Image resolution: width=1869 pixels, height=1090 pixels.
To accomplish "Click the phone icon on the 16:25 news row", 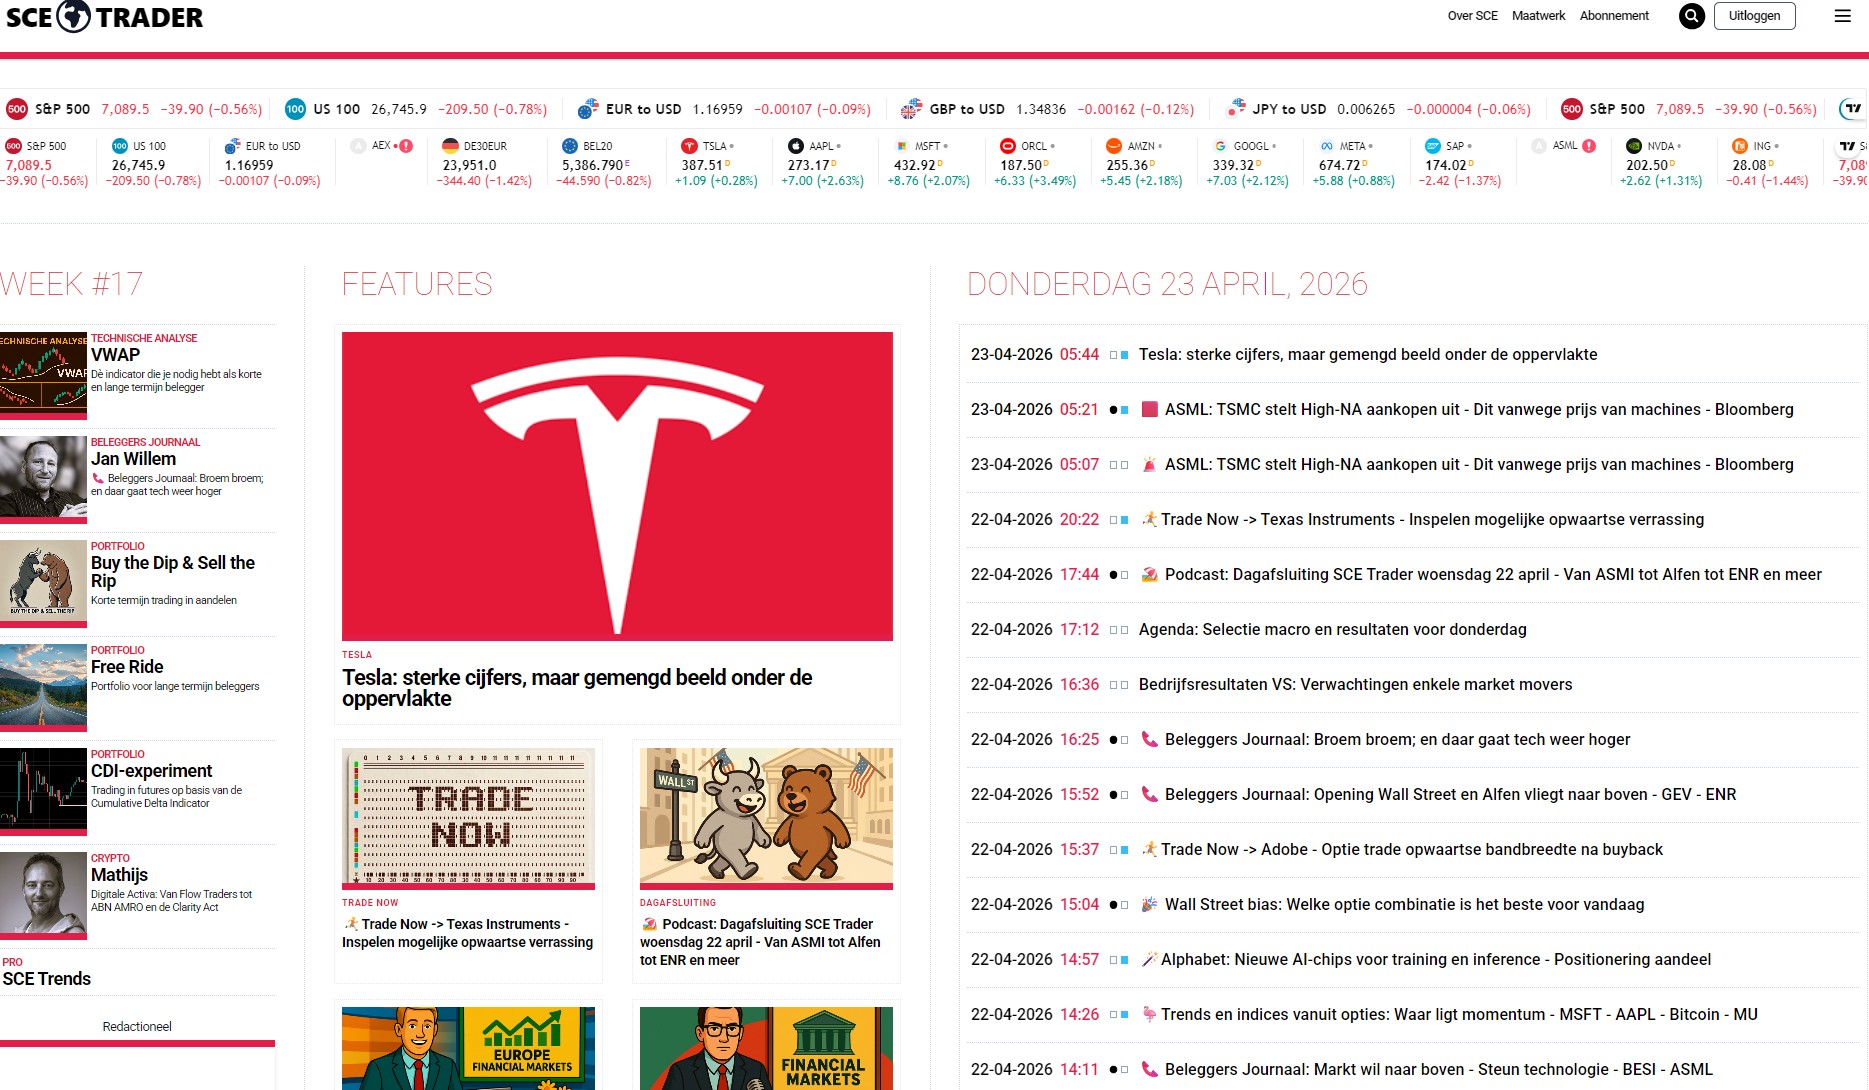I will coord(1150,739).
